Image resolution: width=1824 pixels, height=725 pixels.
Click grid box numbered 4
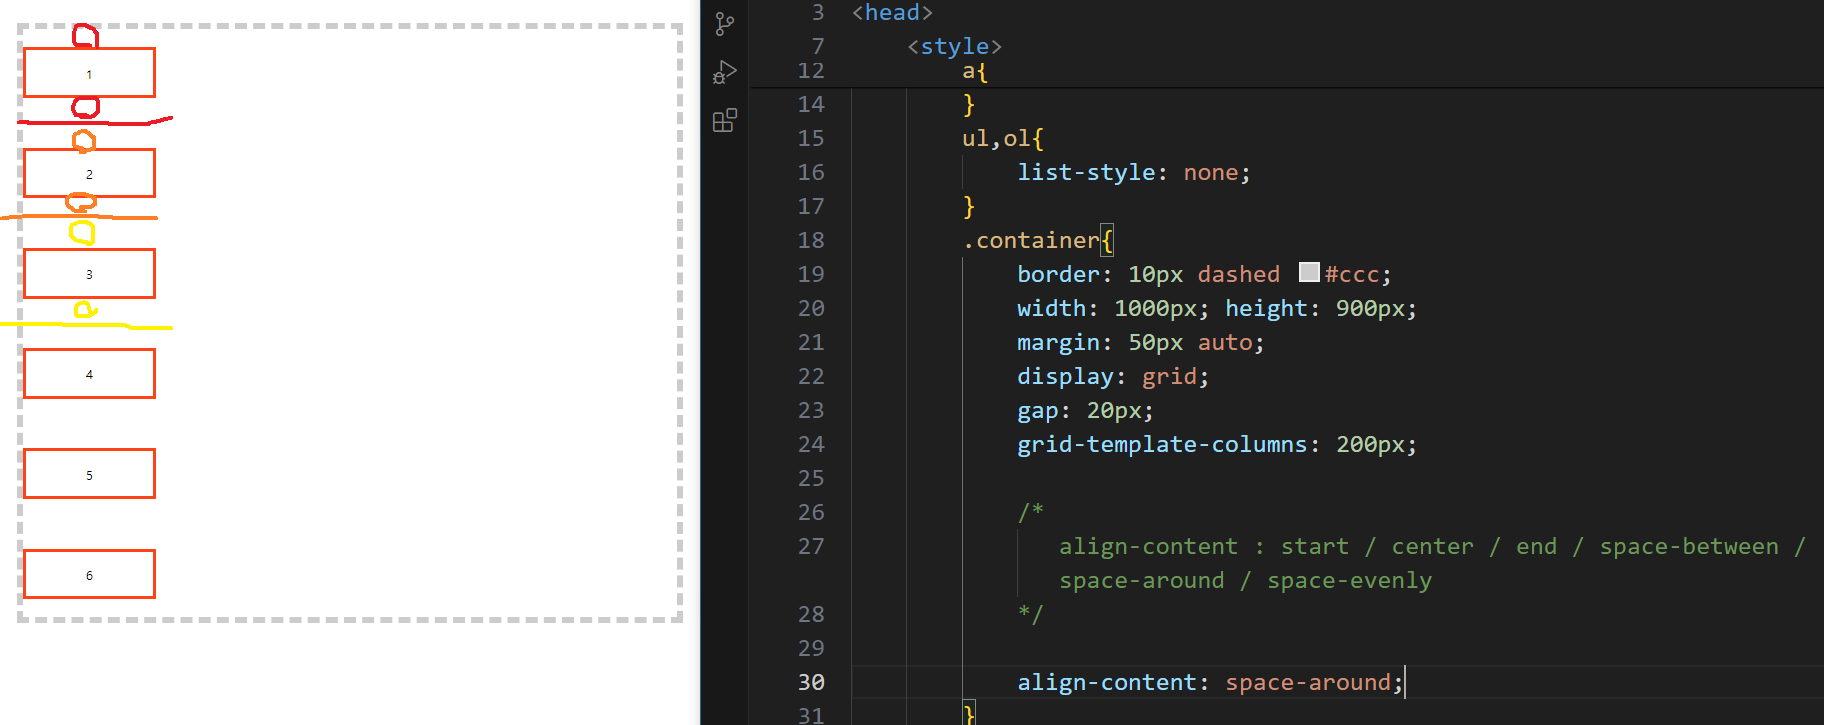click(90, 374)
